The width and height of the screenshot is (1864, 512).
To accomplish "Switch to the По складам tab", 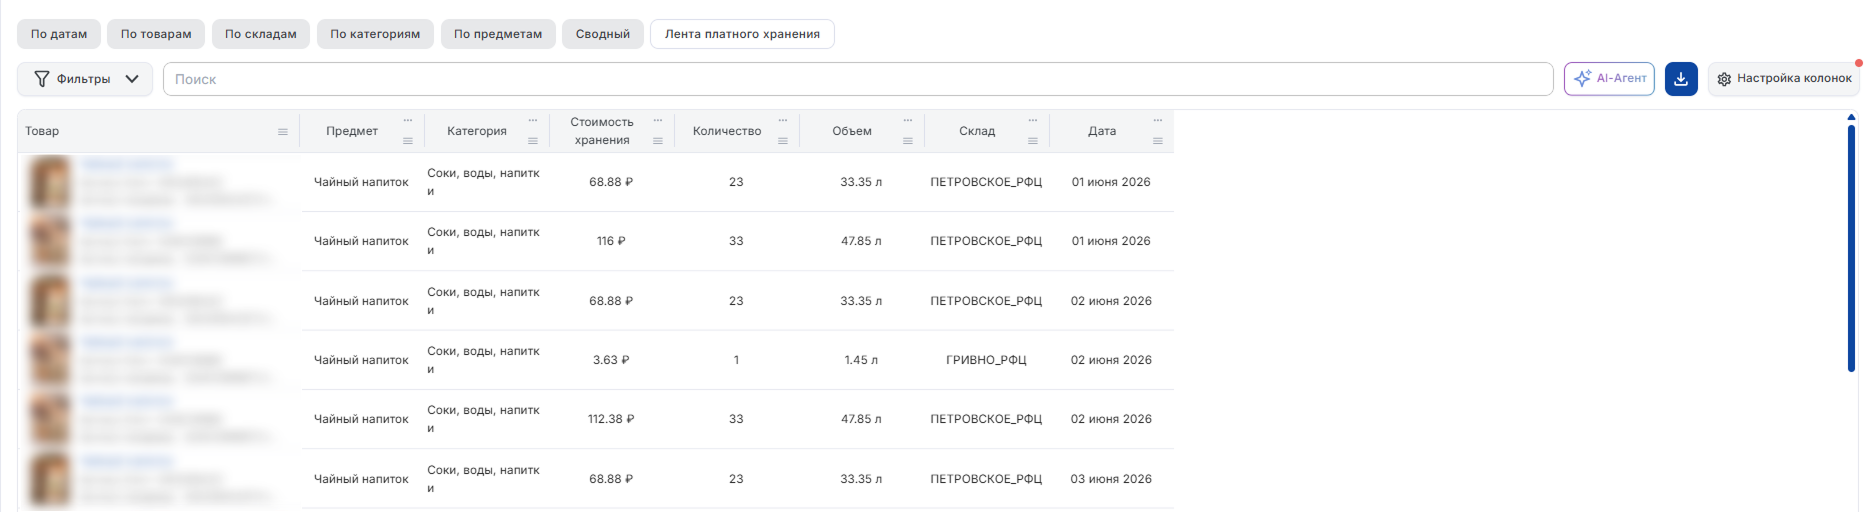I will point(261,34).
